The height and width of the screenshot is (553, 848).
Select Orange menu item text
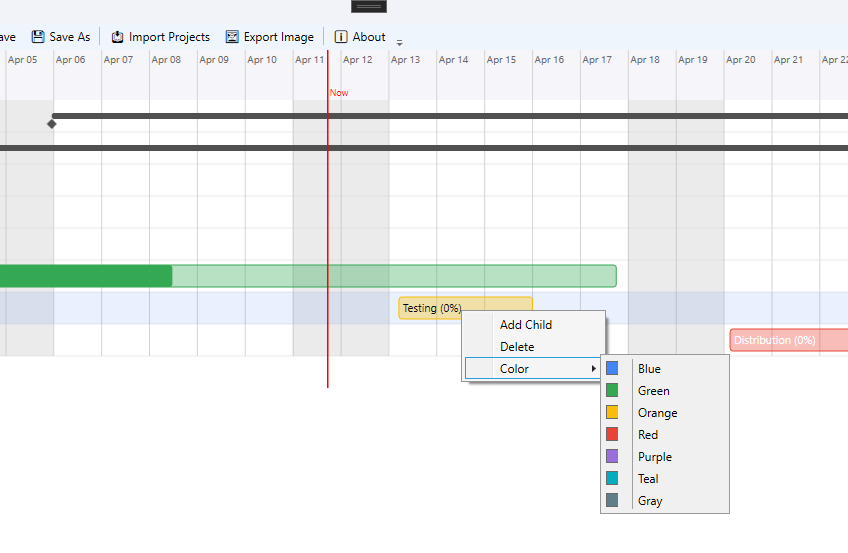pos(657,413)
